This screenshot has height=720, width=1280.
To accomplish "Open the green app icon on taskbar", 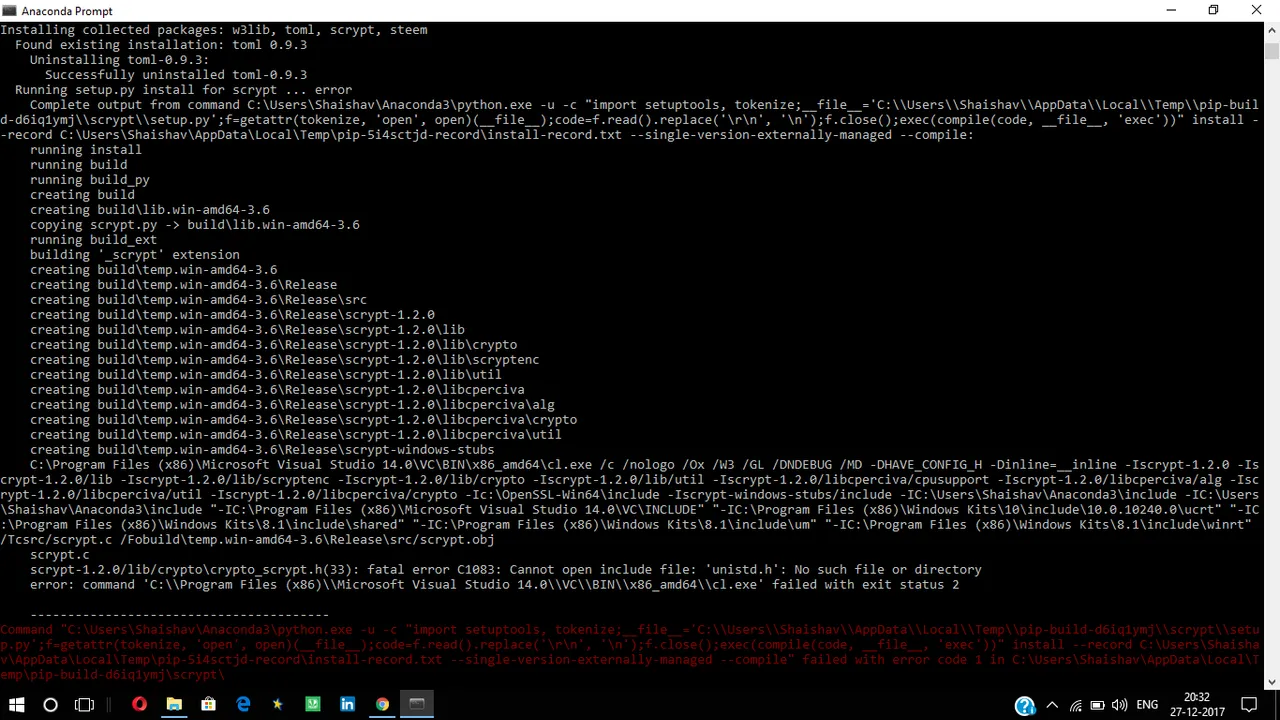I will point(313,705).
